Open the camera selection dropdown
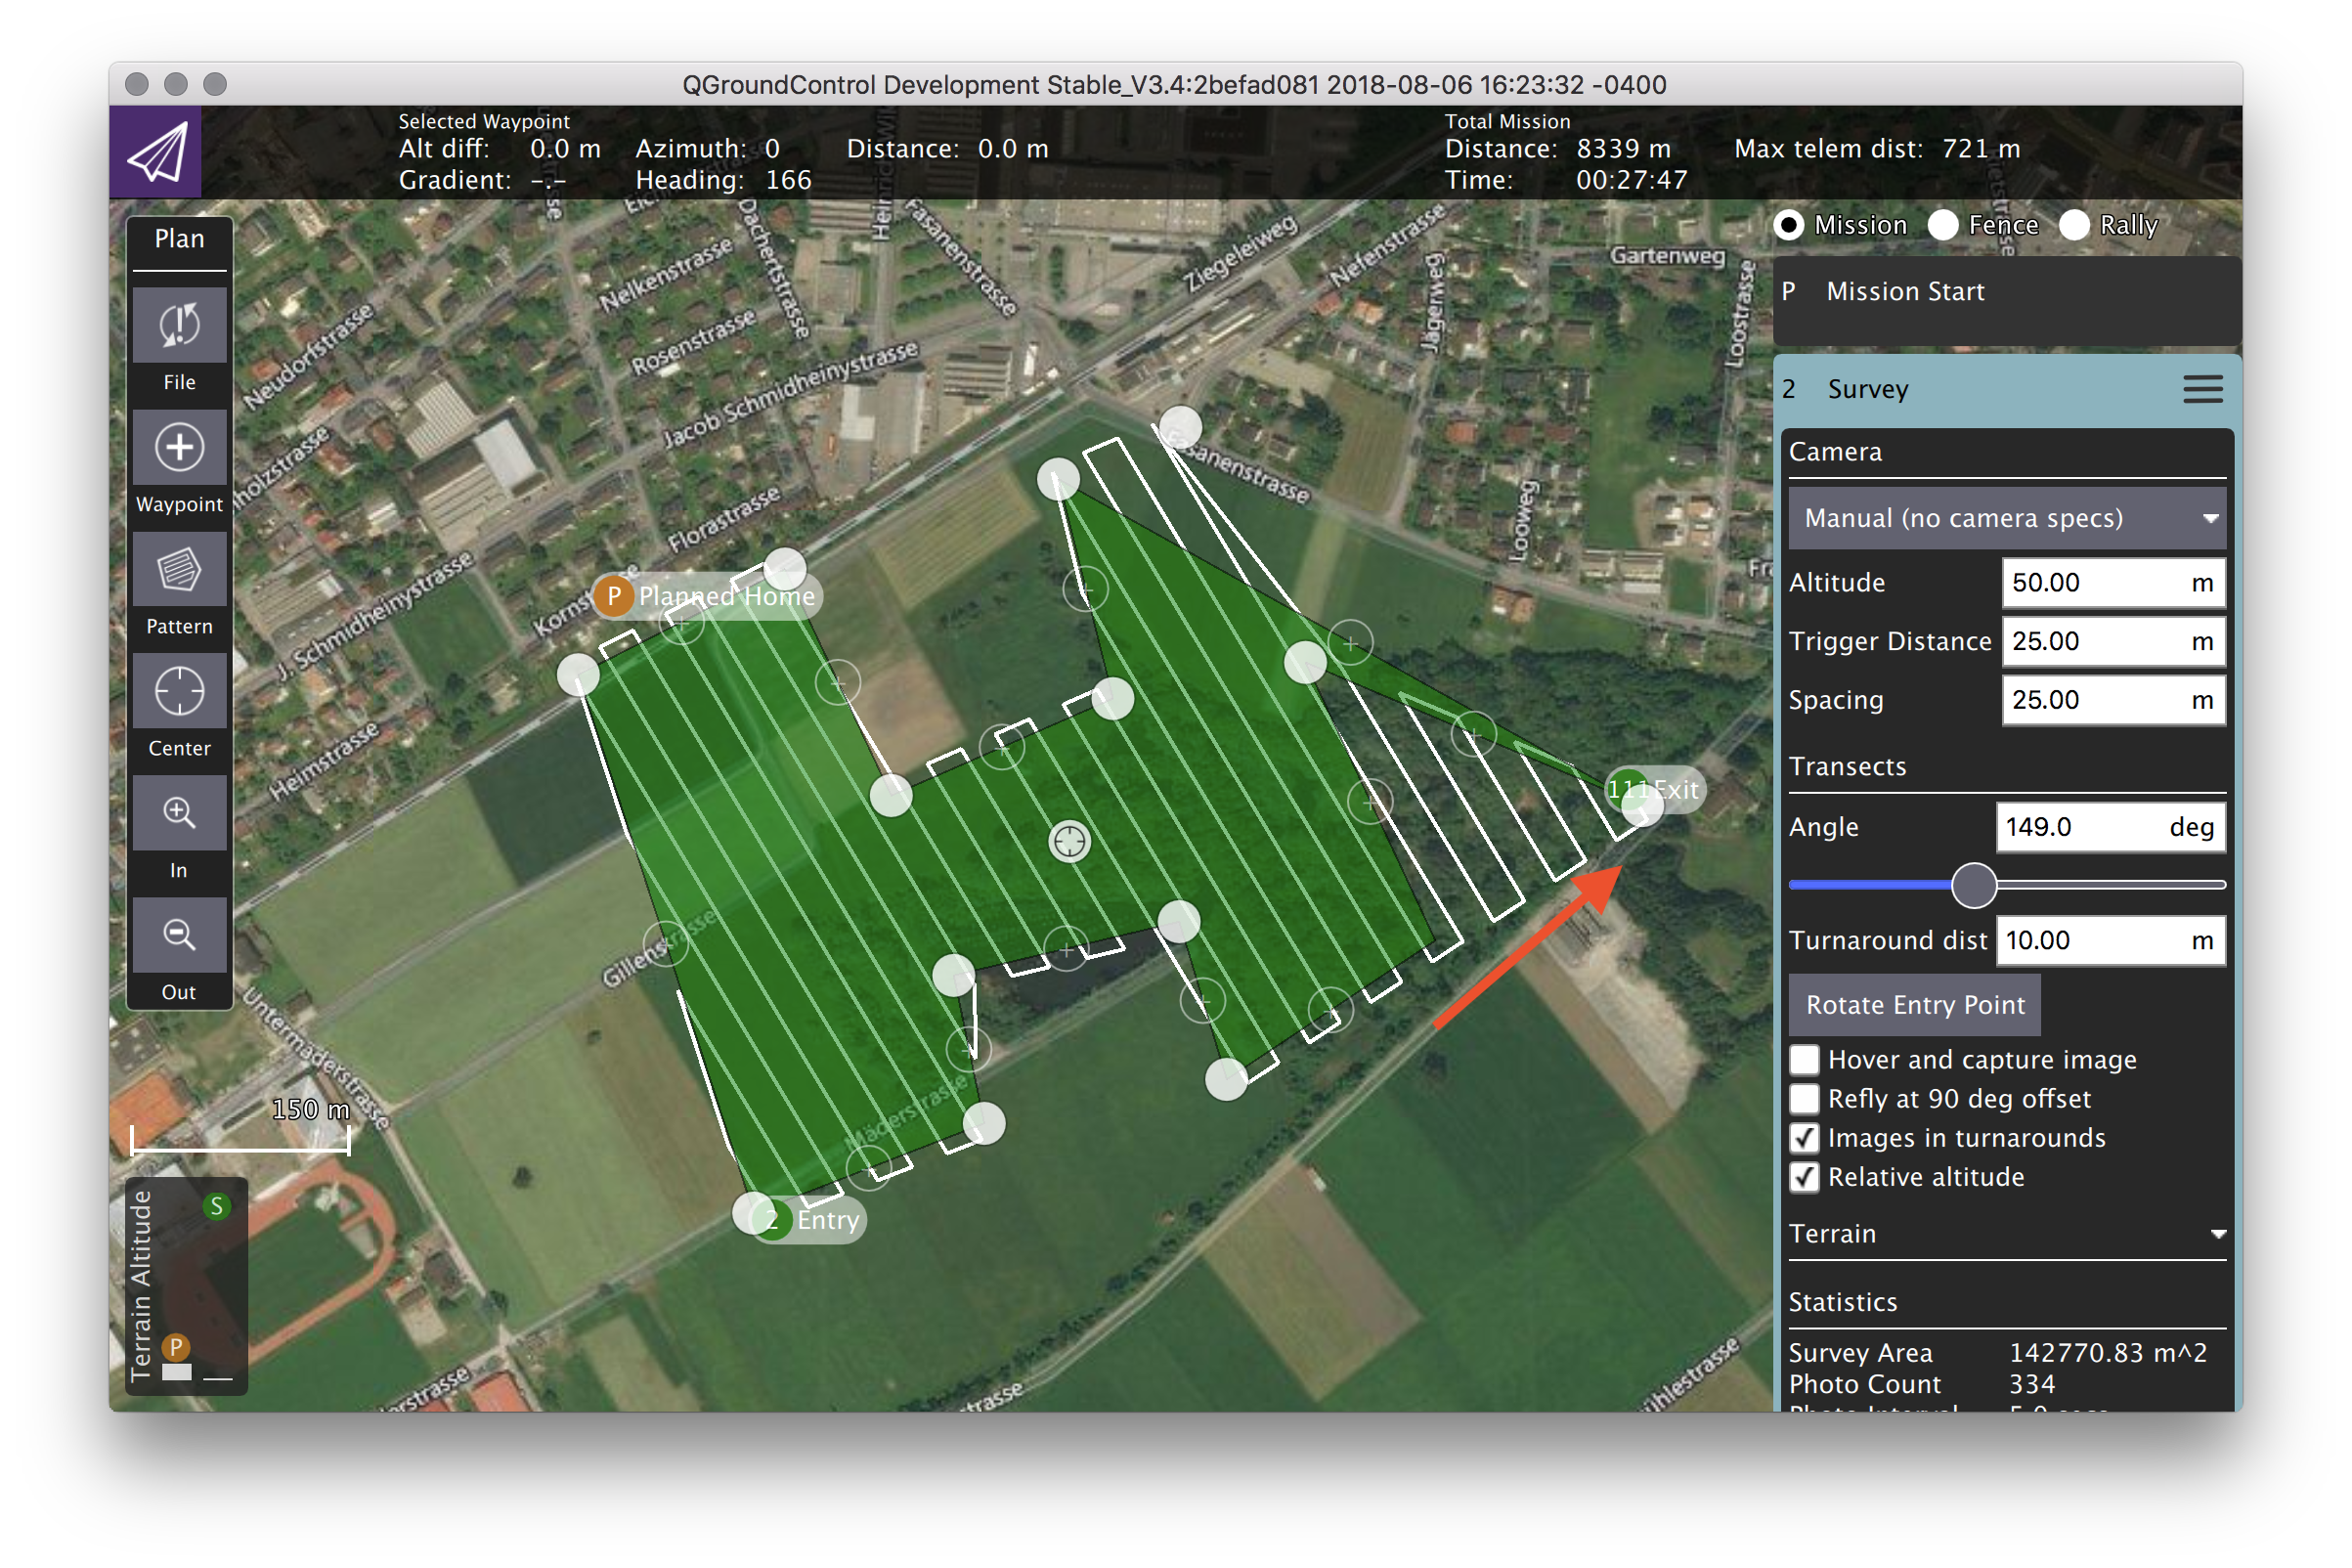 [2006, 518]
